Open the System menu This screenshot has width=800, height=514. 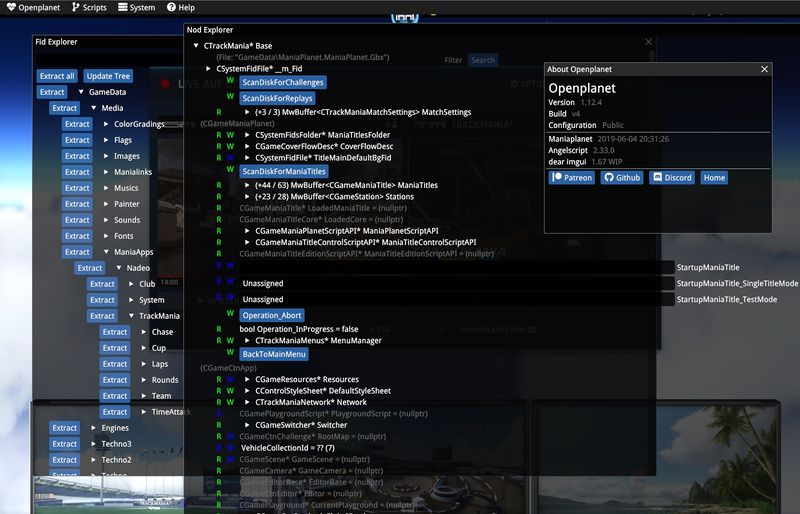(136, 8)
